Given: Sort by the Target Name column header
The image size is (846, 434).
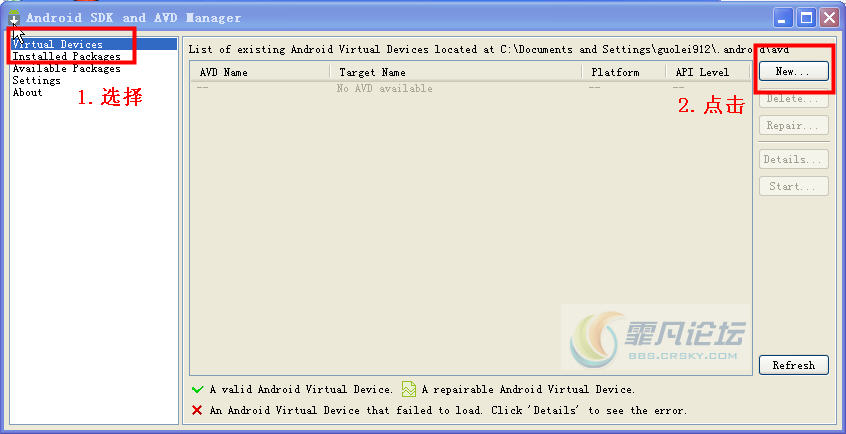Looking at the screenshot, I should pos(456,72).
